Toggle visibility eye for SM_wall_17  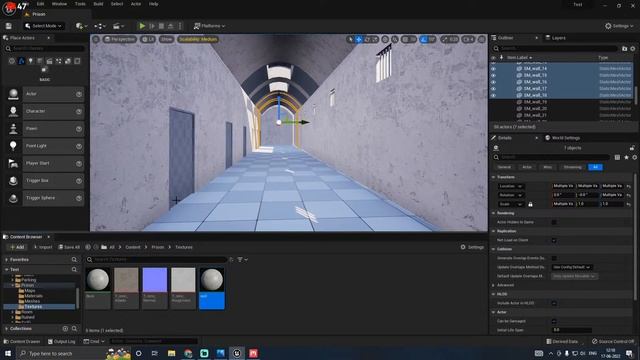(x=493, y=89)
